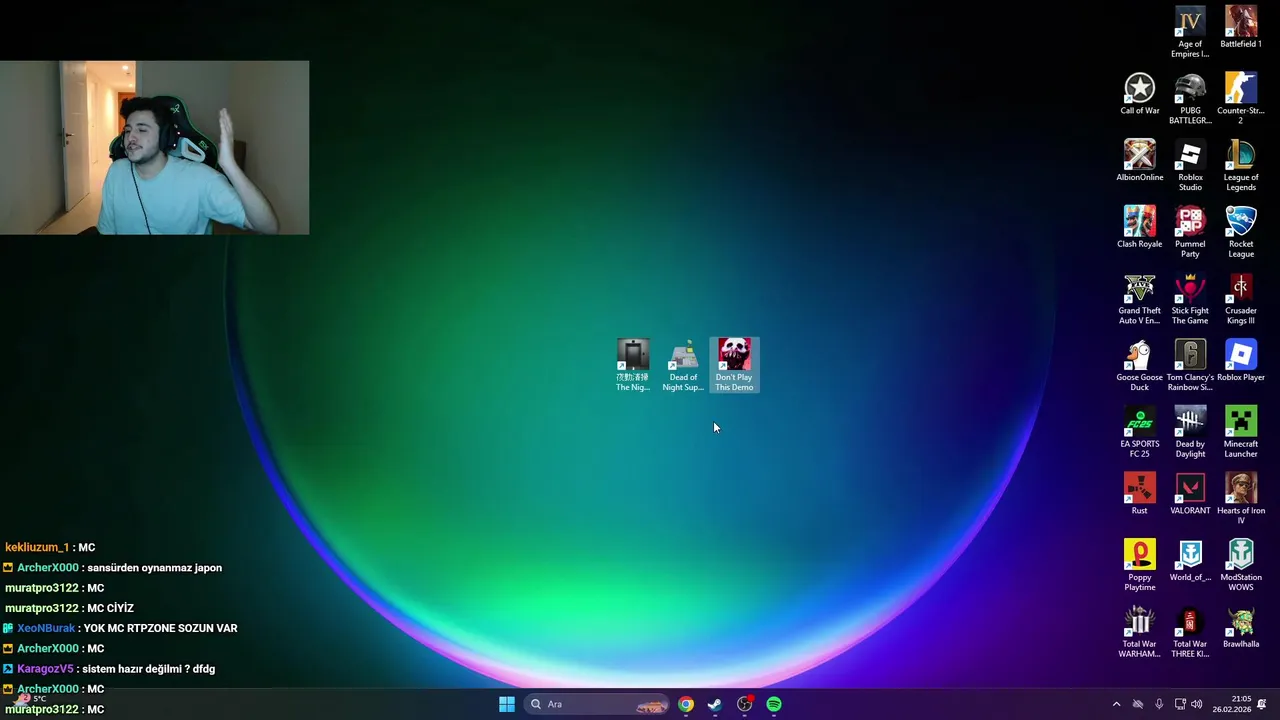
Task: Open Age of Empires desktop shortcut
Action: tap(1190, 32)
